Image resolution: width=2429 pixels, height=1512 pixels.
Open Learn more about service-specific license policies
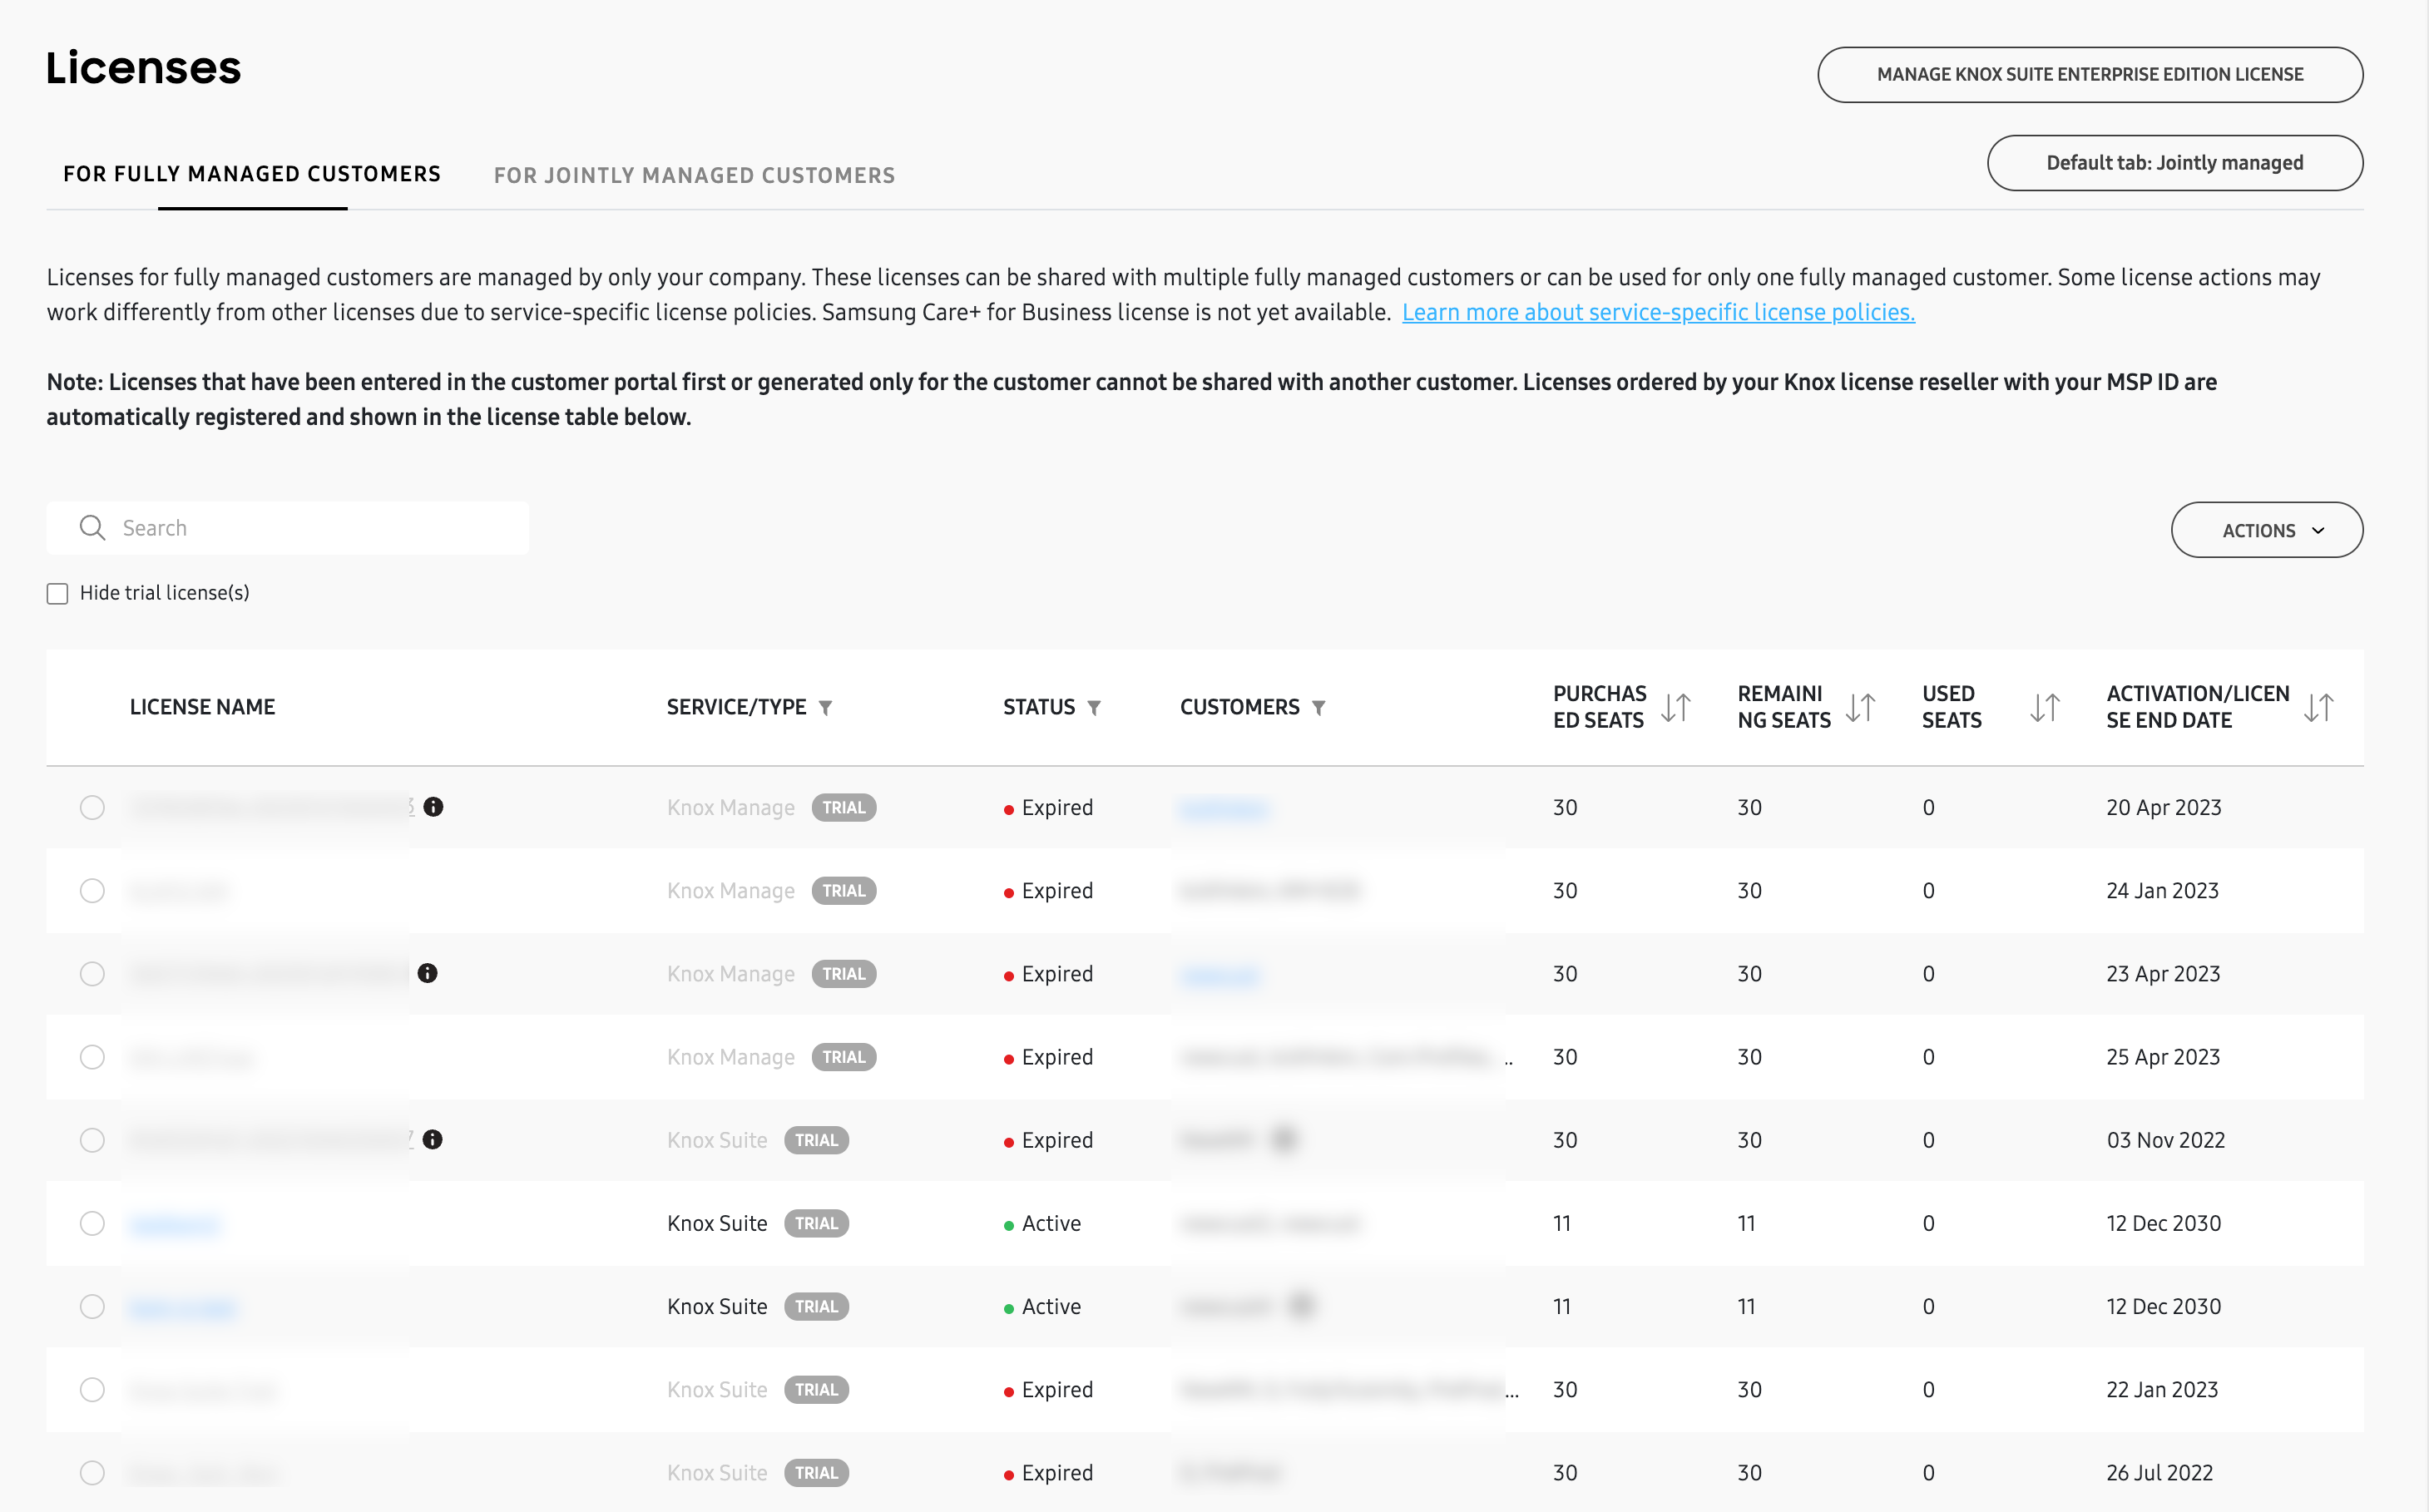pos(1658,312)
